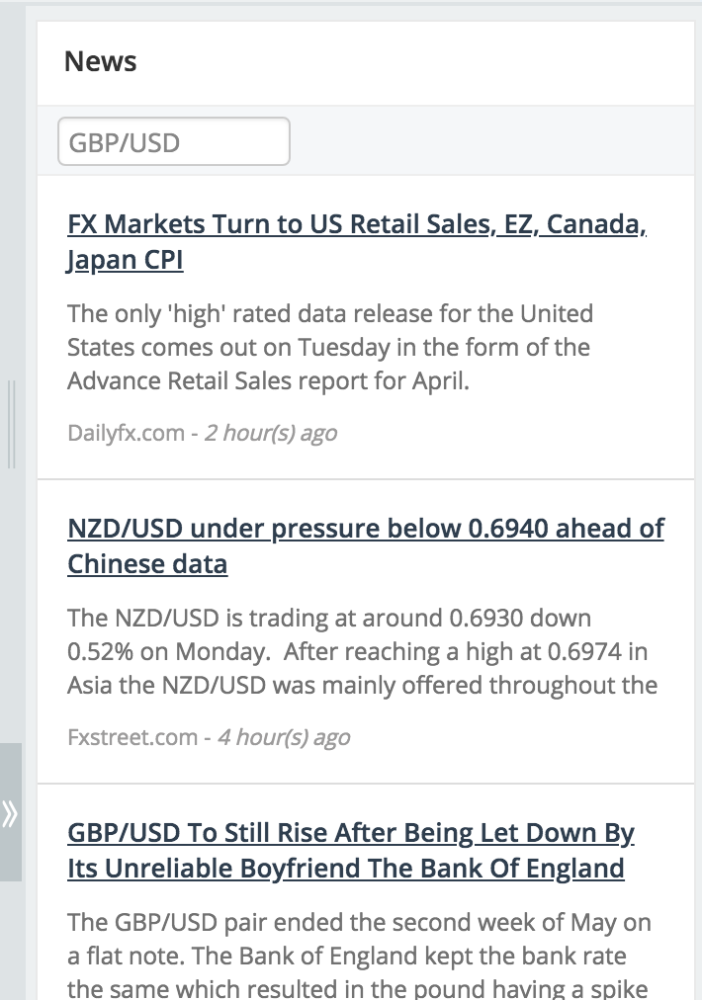This screenshot has width=702, height=1000.
Task: Expand the collapsed side panel double-chevron
Action: pos(10,813)
